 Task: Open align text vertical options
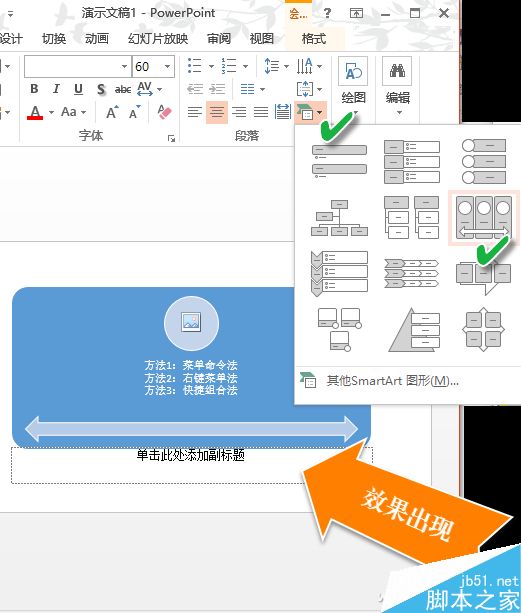click(309, 89)
